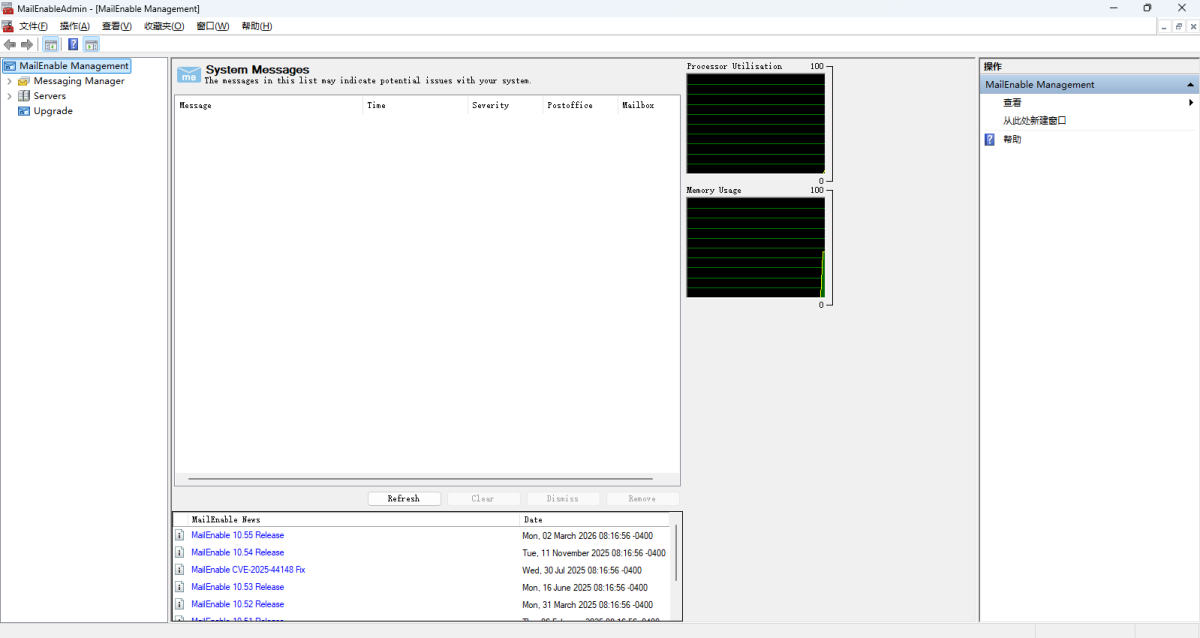Open the 收藏夹(O) menu

(163, 26)
